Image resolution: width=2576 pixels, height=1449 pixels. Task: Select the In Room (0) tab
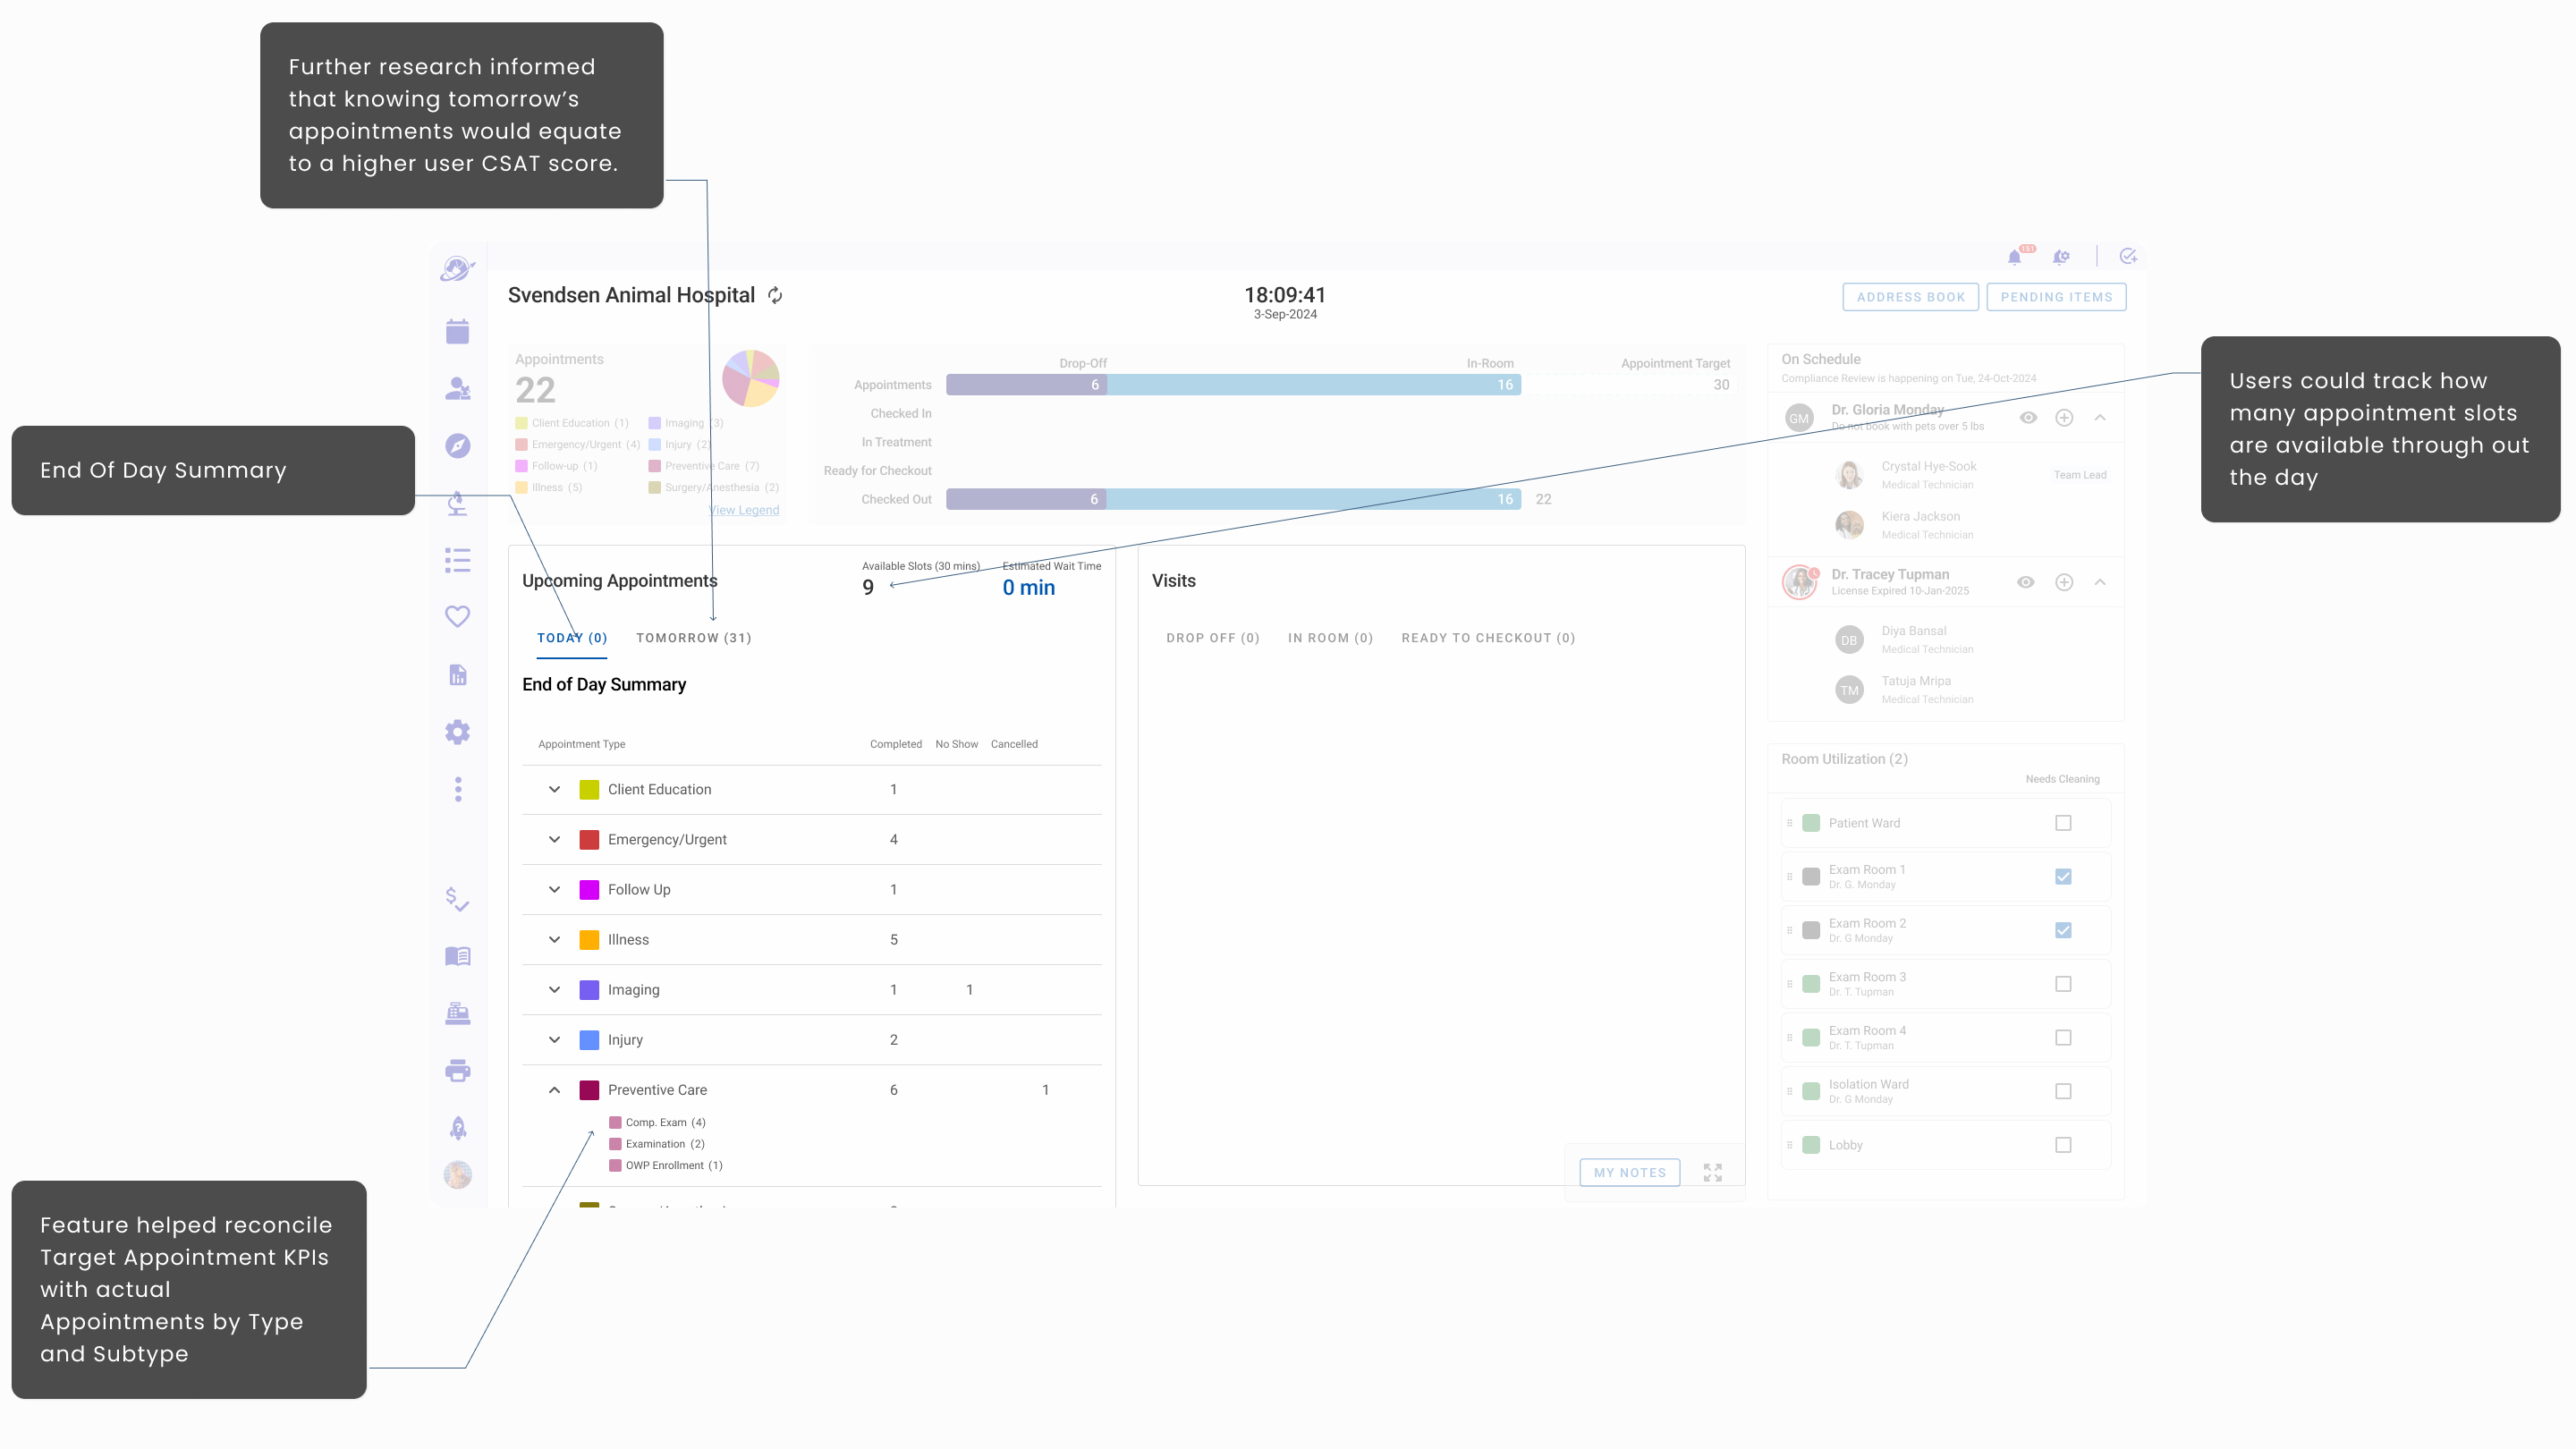(1330, 638)
